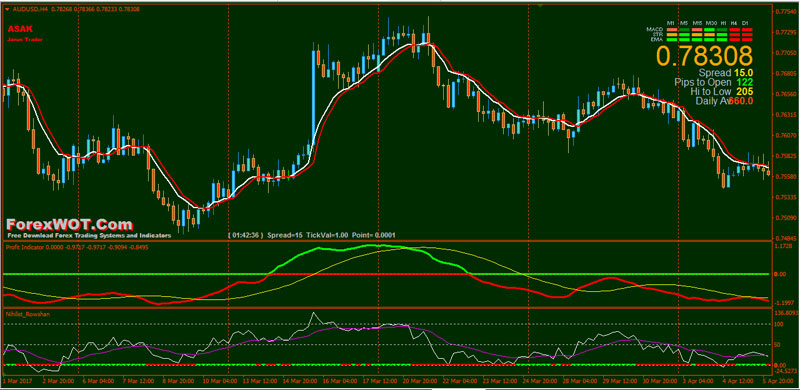The height and width of the screenshot is (390, 800).
Task: Click the 2 Mar 20:00 time axis label
Action: tap(59, 381)
